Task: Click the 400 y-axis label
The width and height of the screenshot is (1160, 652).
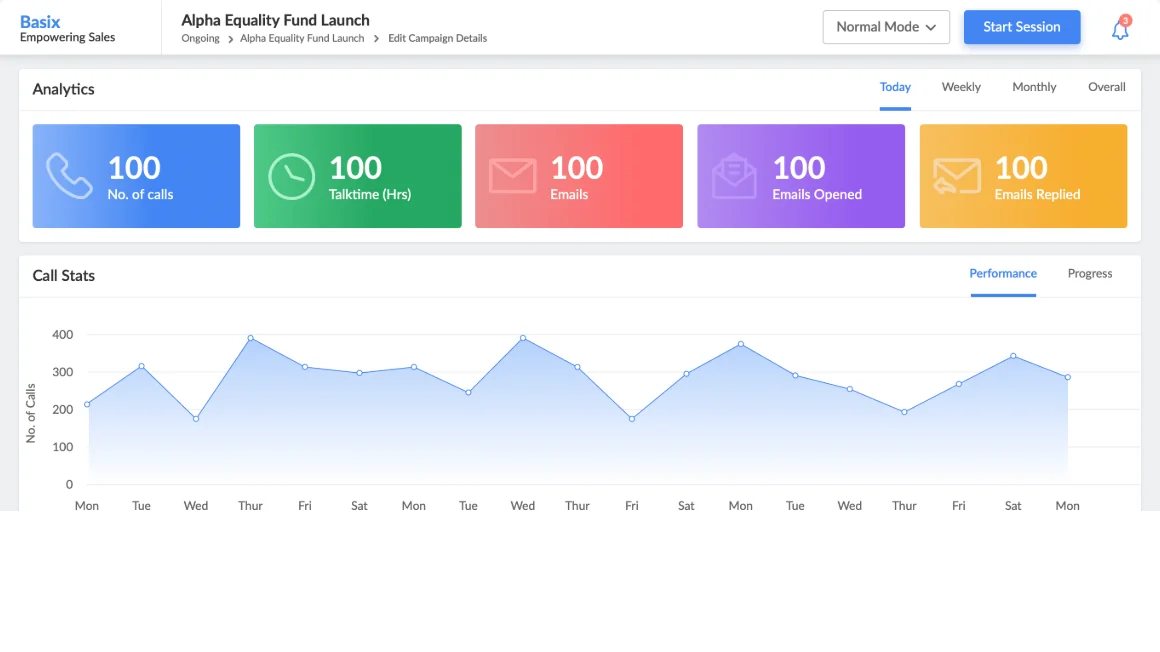Action: click(x=63, y=335)
